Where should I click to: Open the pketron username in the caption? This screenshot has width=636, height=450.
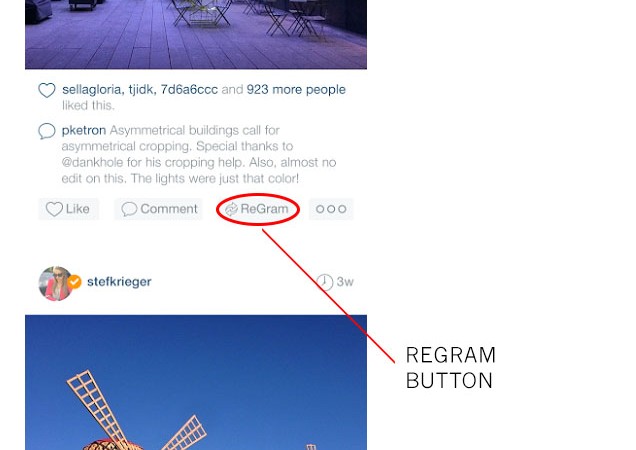tap(84, 131)
